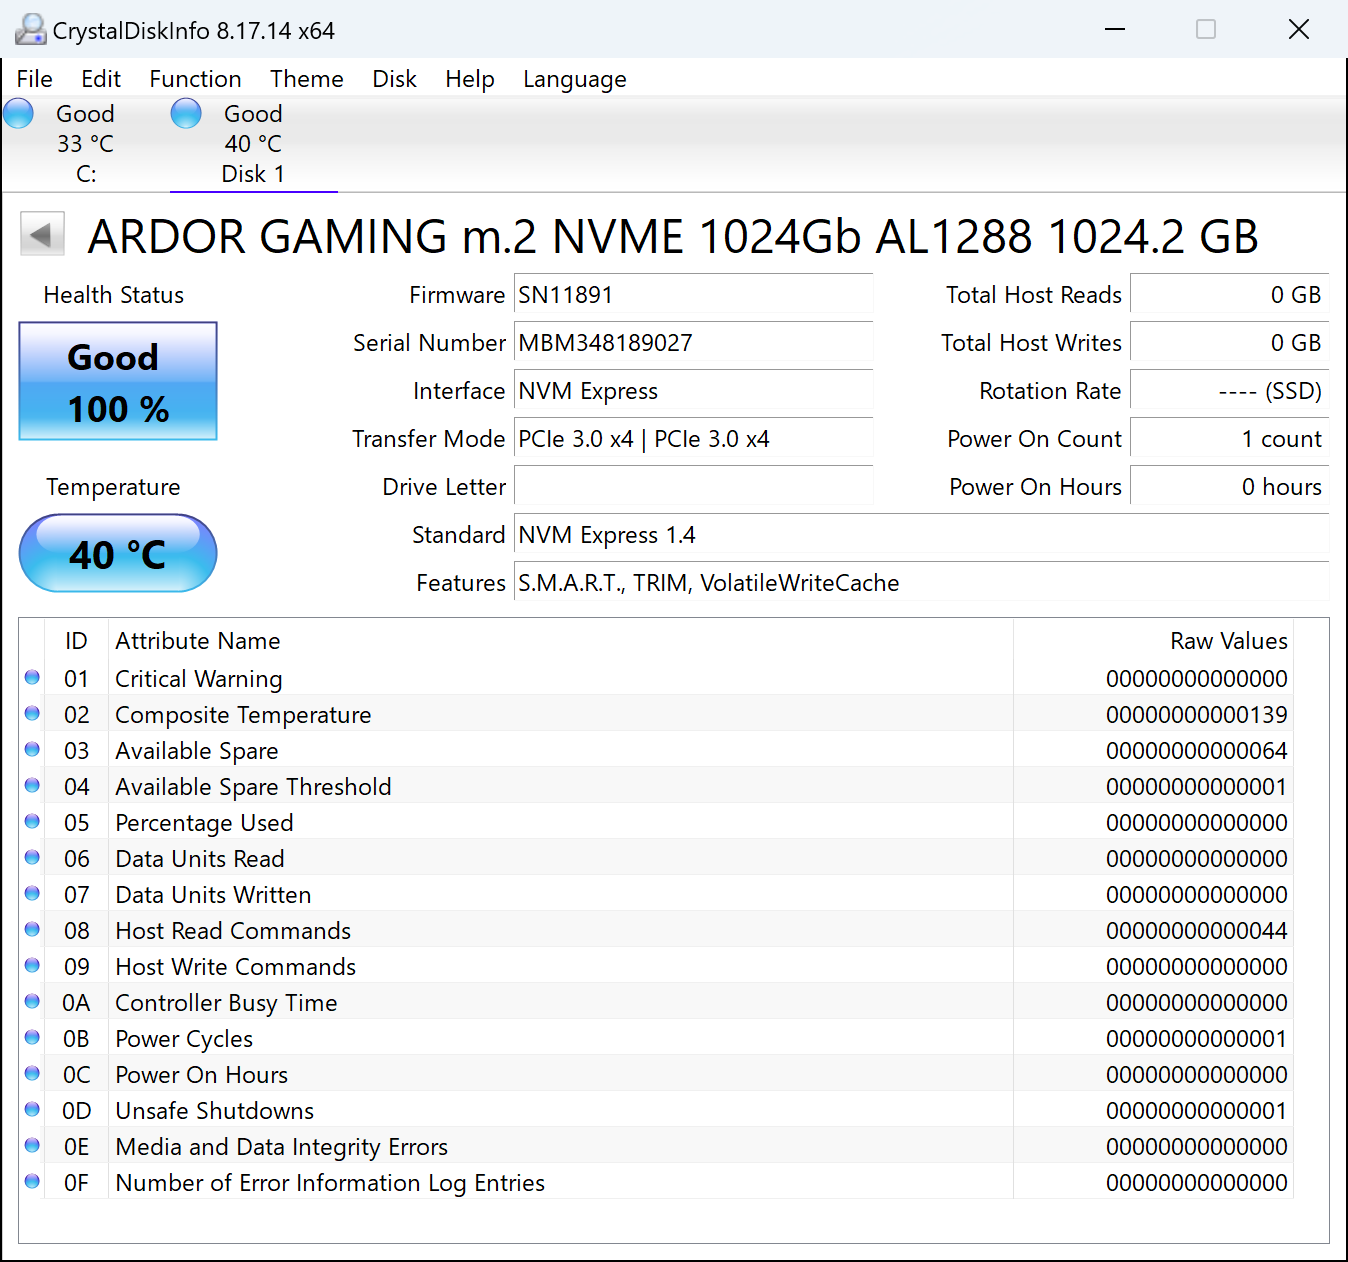Screen dimensions: 1348x1262
Task: Click raw value 00000000000139
Action: point(1197,715)
